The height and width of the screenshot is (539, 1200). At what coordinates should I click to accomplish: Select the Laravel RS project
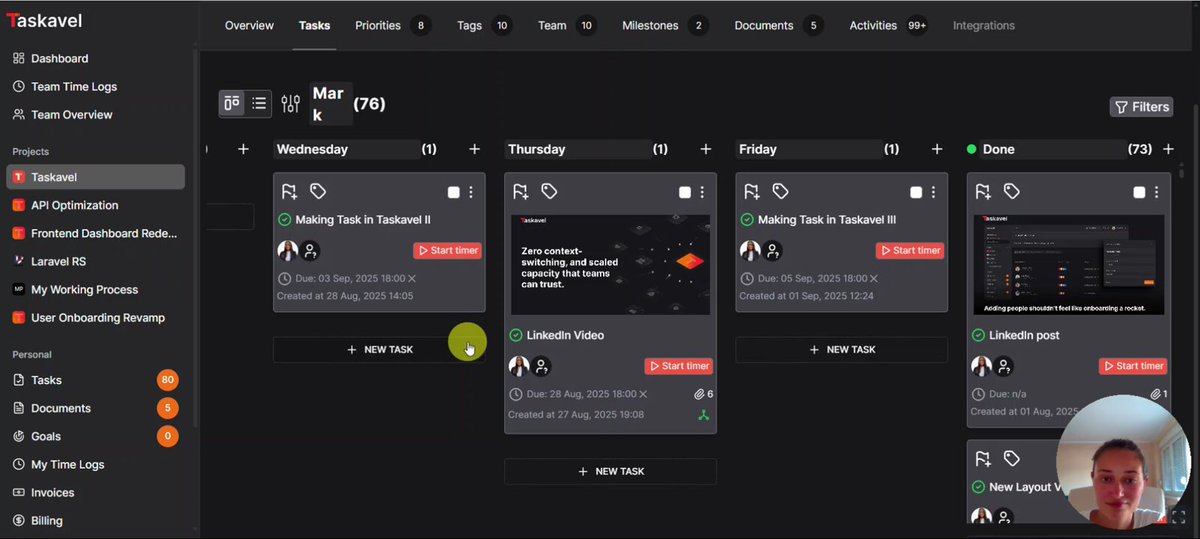[58, 261]
